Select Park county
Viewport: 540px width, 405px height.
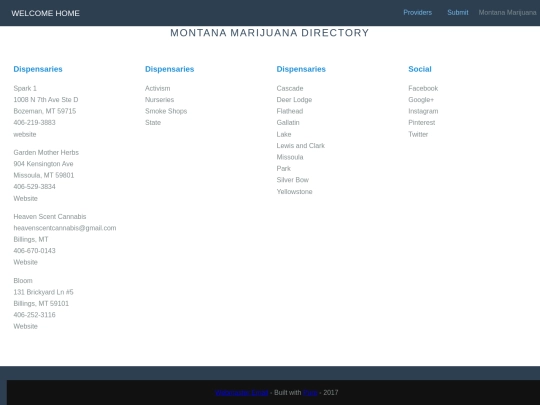pyautogui.click(x=283, y=168)
